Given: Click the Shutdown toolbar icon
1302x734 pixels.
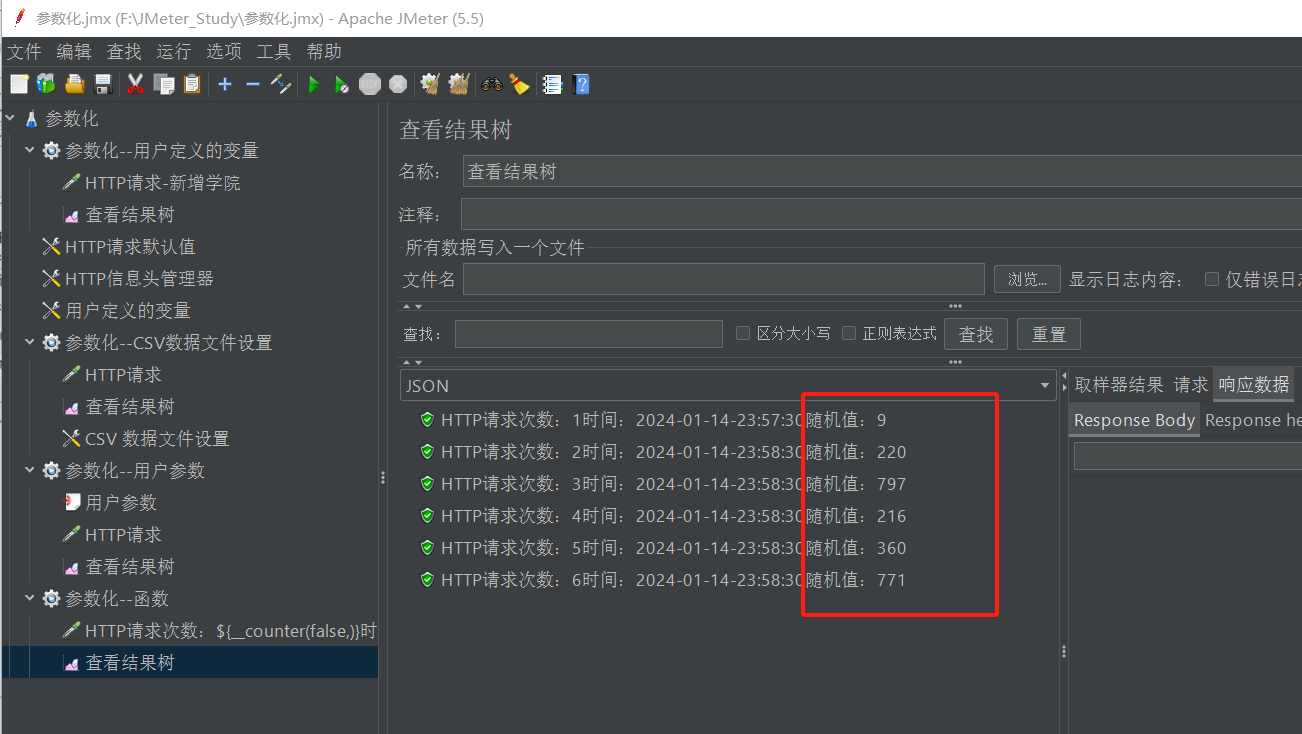Looking at the screenshot, I should [398, 85].
